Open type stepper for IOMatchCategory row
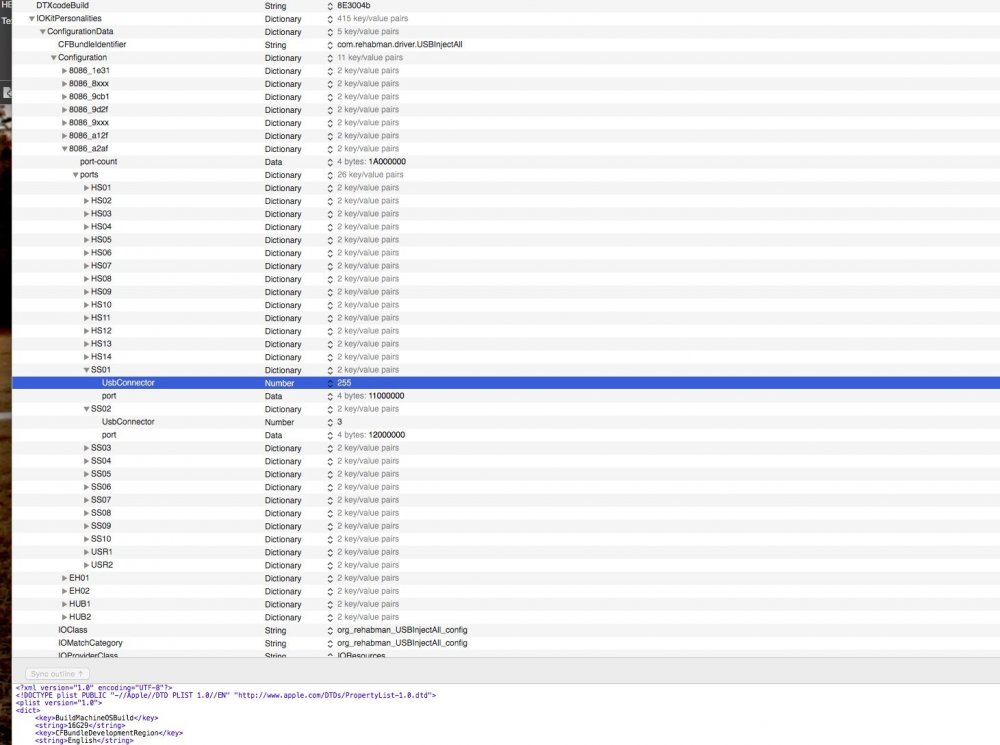1000x745 pixels. [330, 643]
